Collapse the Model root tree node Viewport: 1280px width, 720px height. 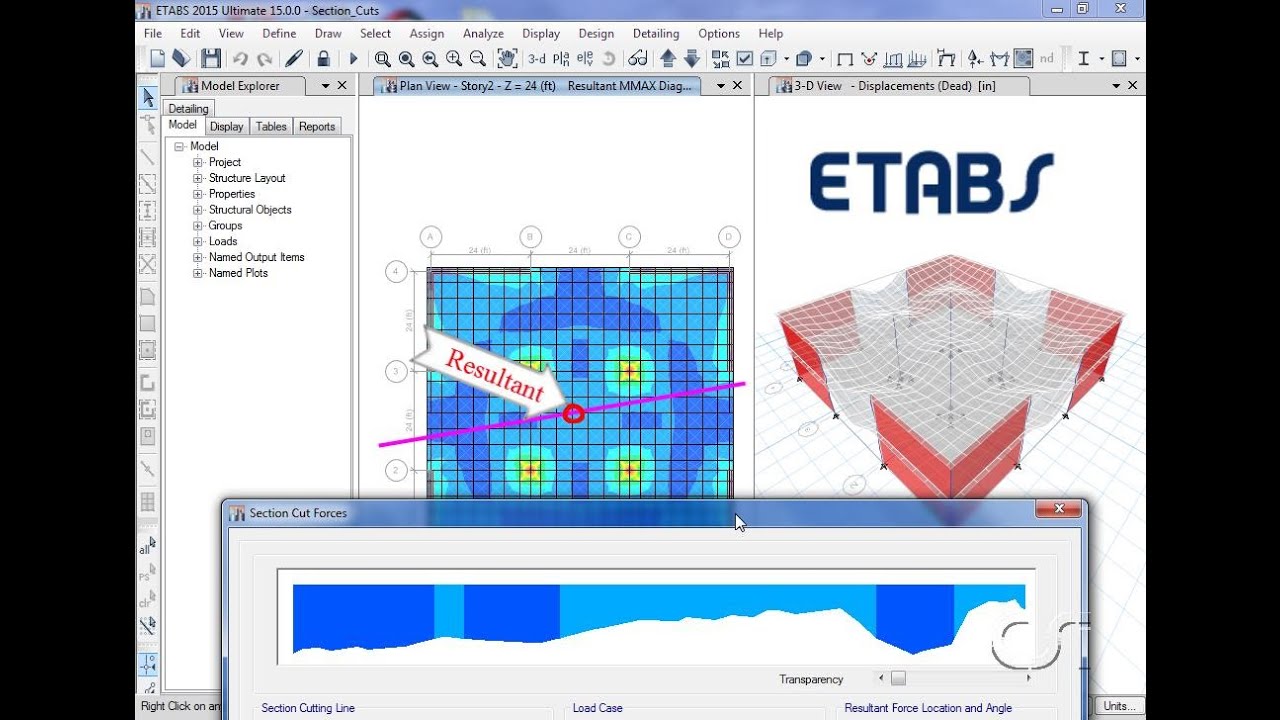click(180, 146)
